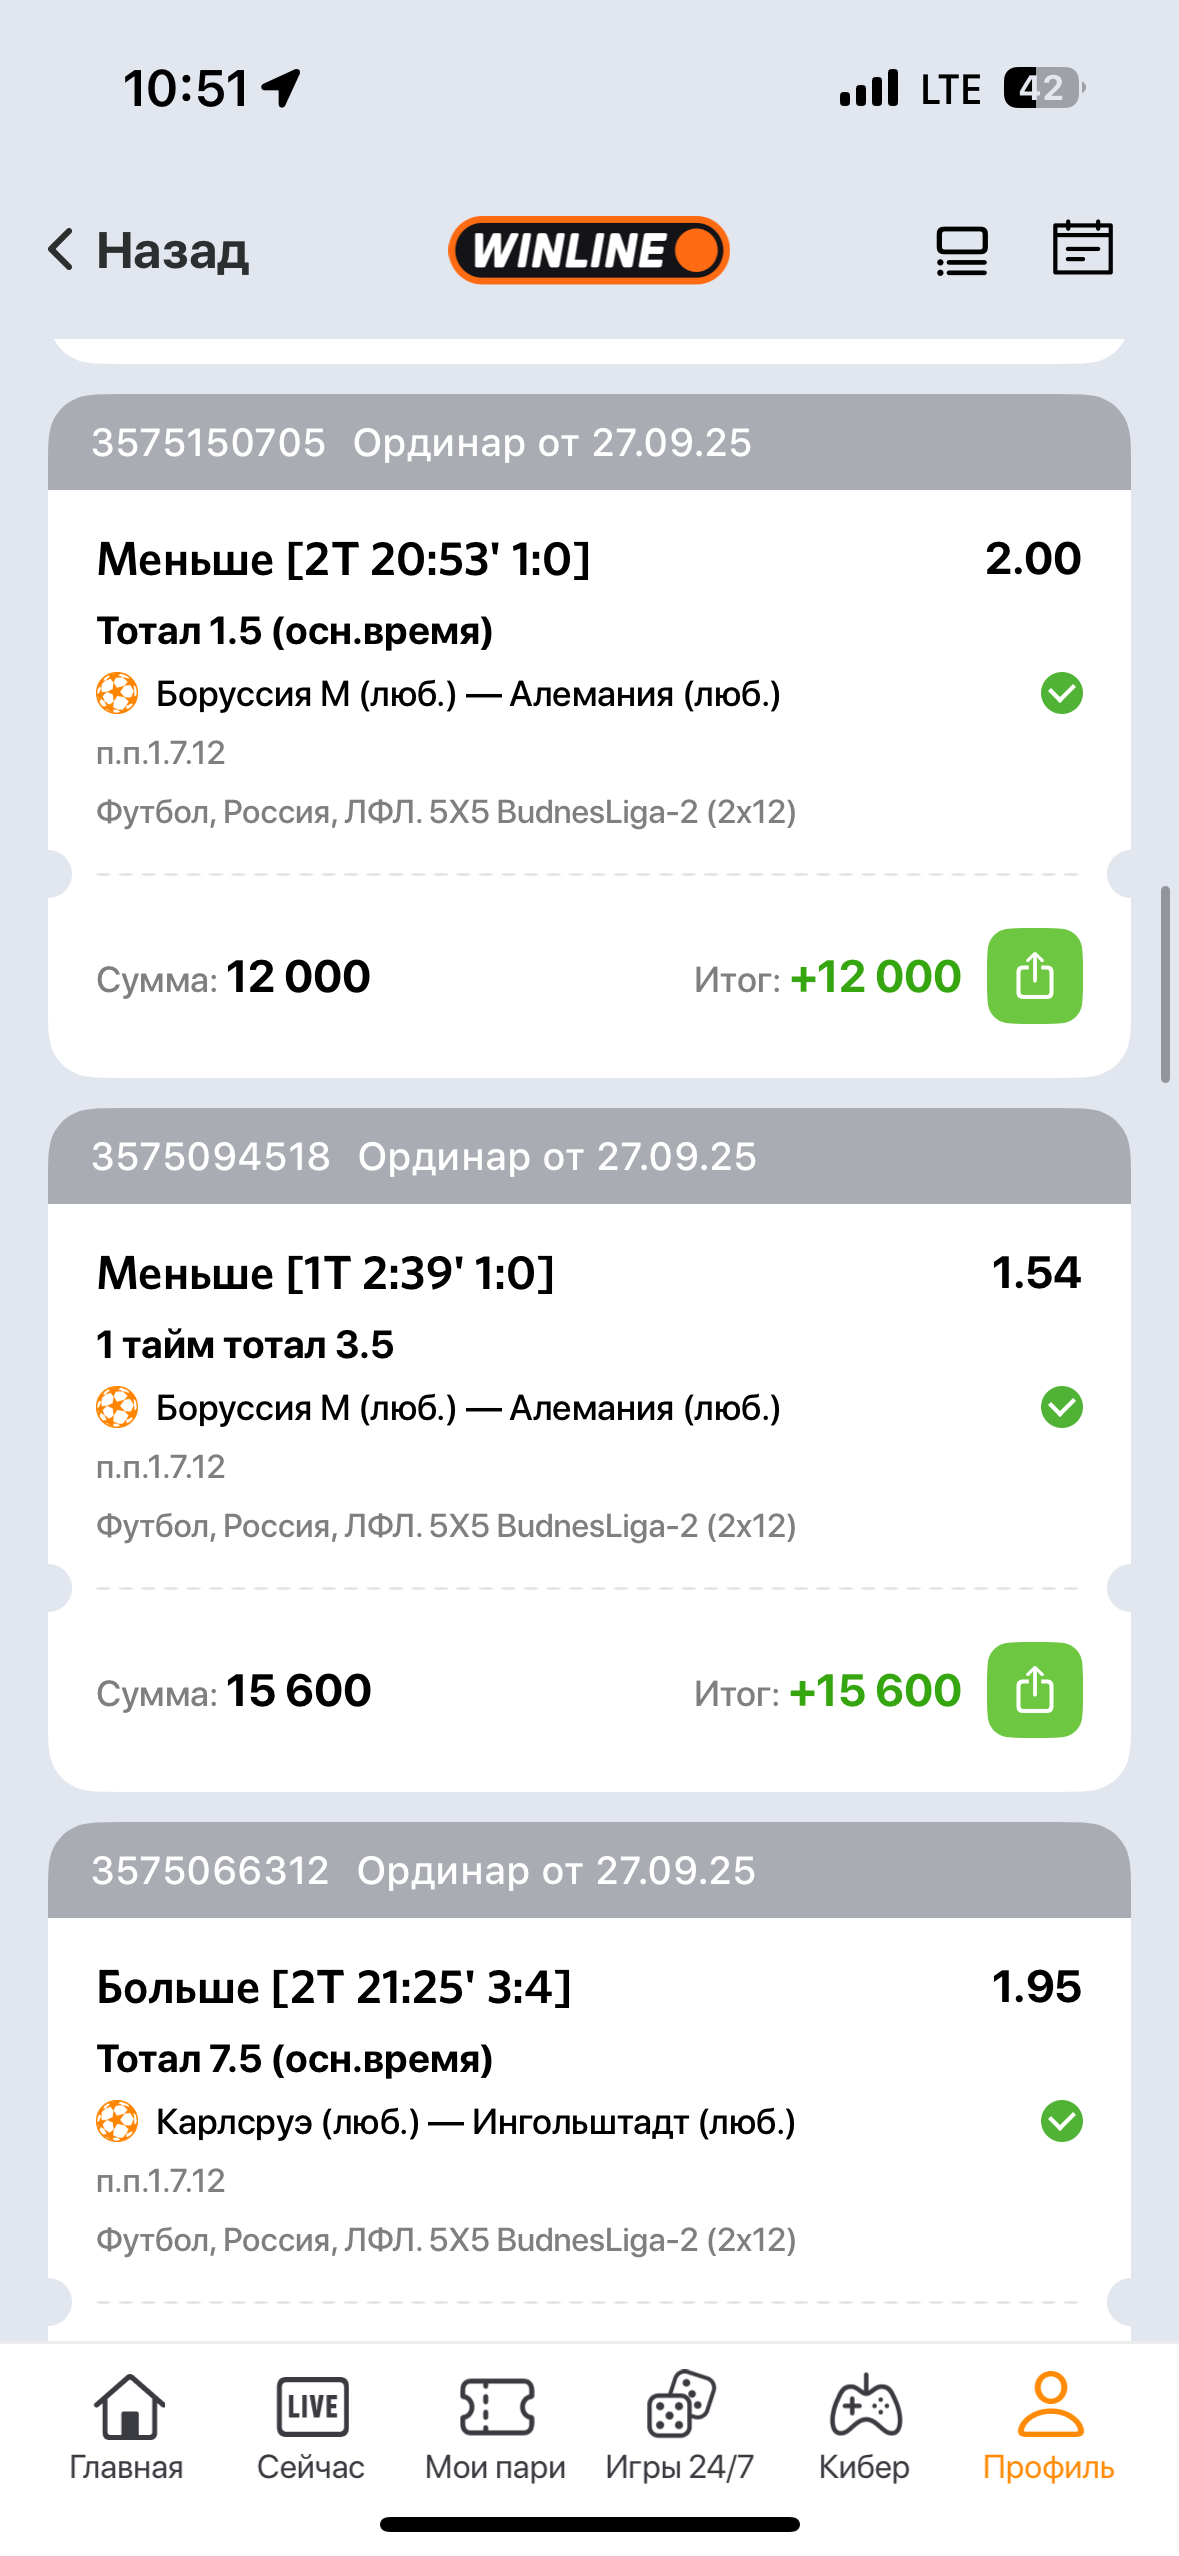Switch to the Главная tab
1179x2556 pixels.
point(127,2426)
